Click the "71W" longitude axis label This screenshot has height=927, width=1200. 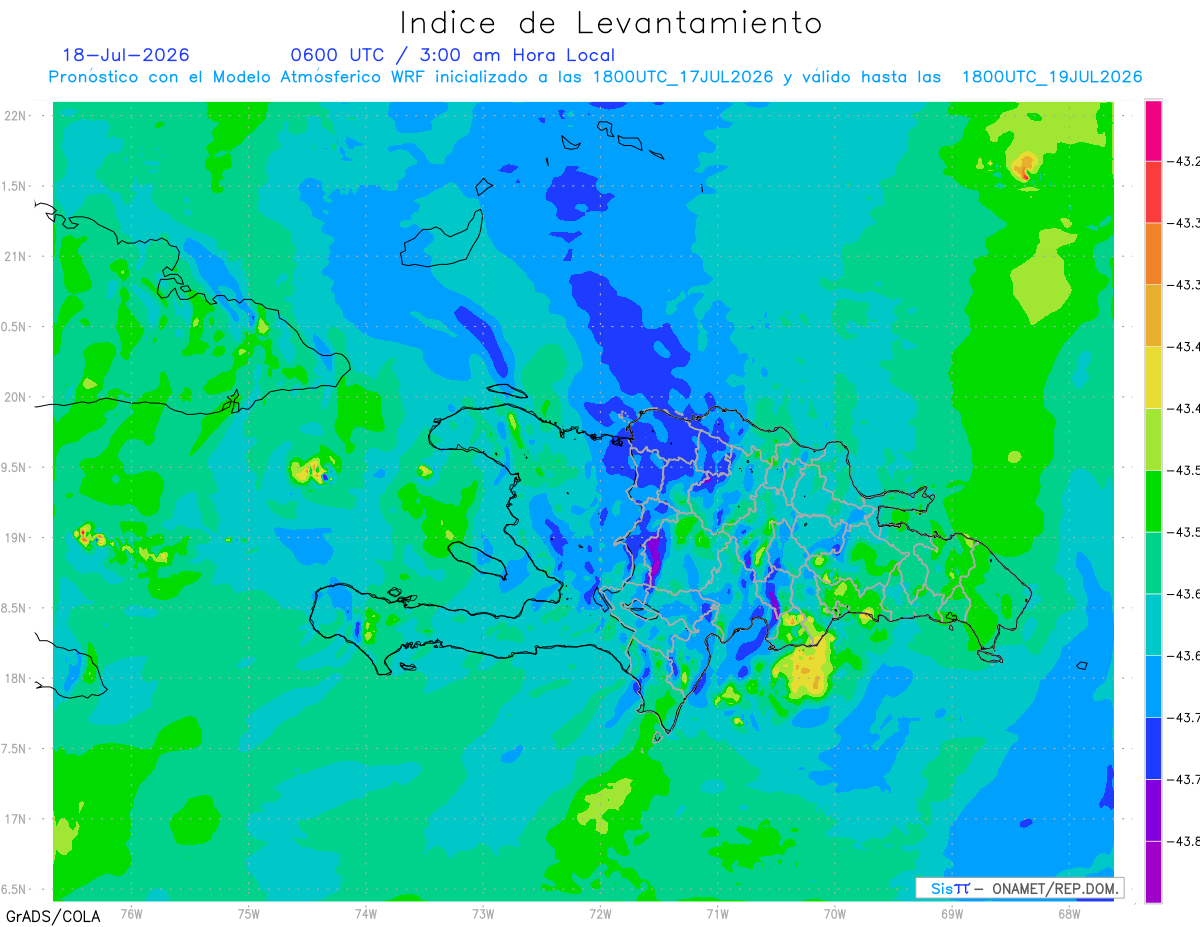(x=717, y=913)
